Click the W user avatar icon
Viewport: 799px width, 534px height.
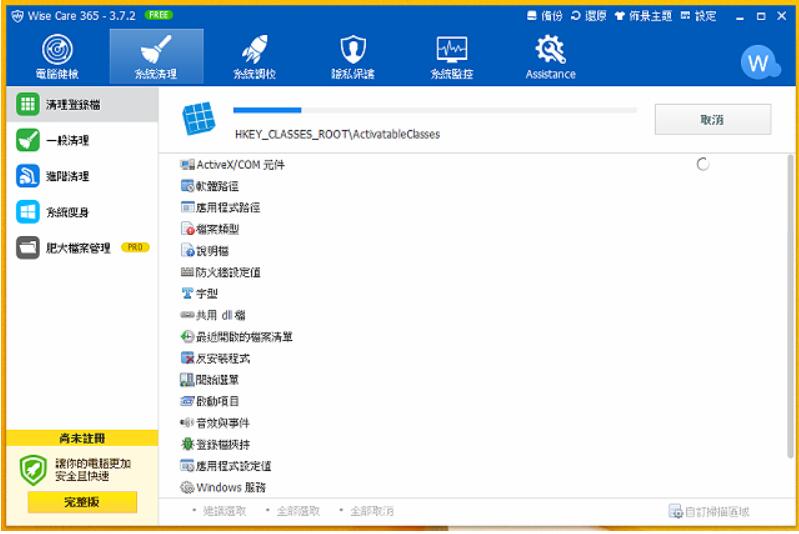click(758, 62)
